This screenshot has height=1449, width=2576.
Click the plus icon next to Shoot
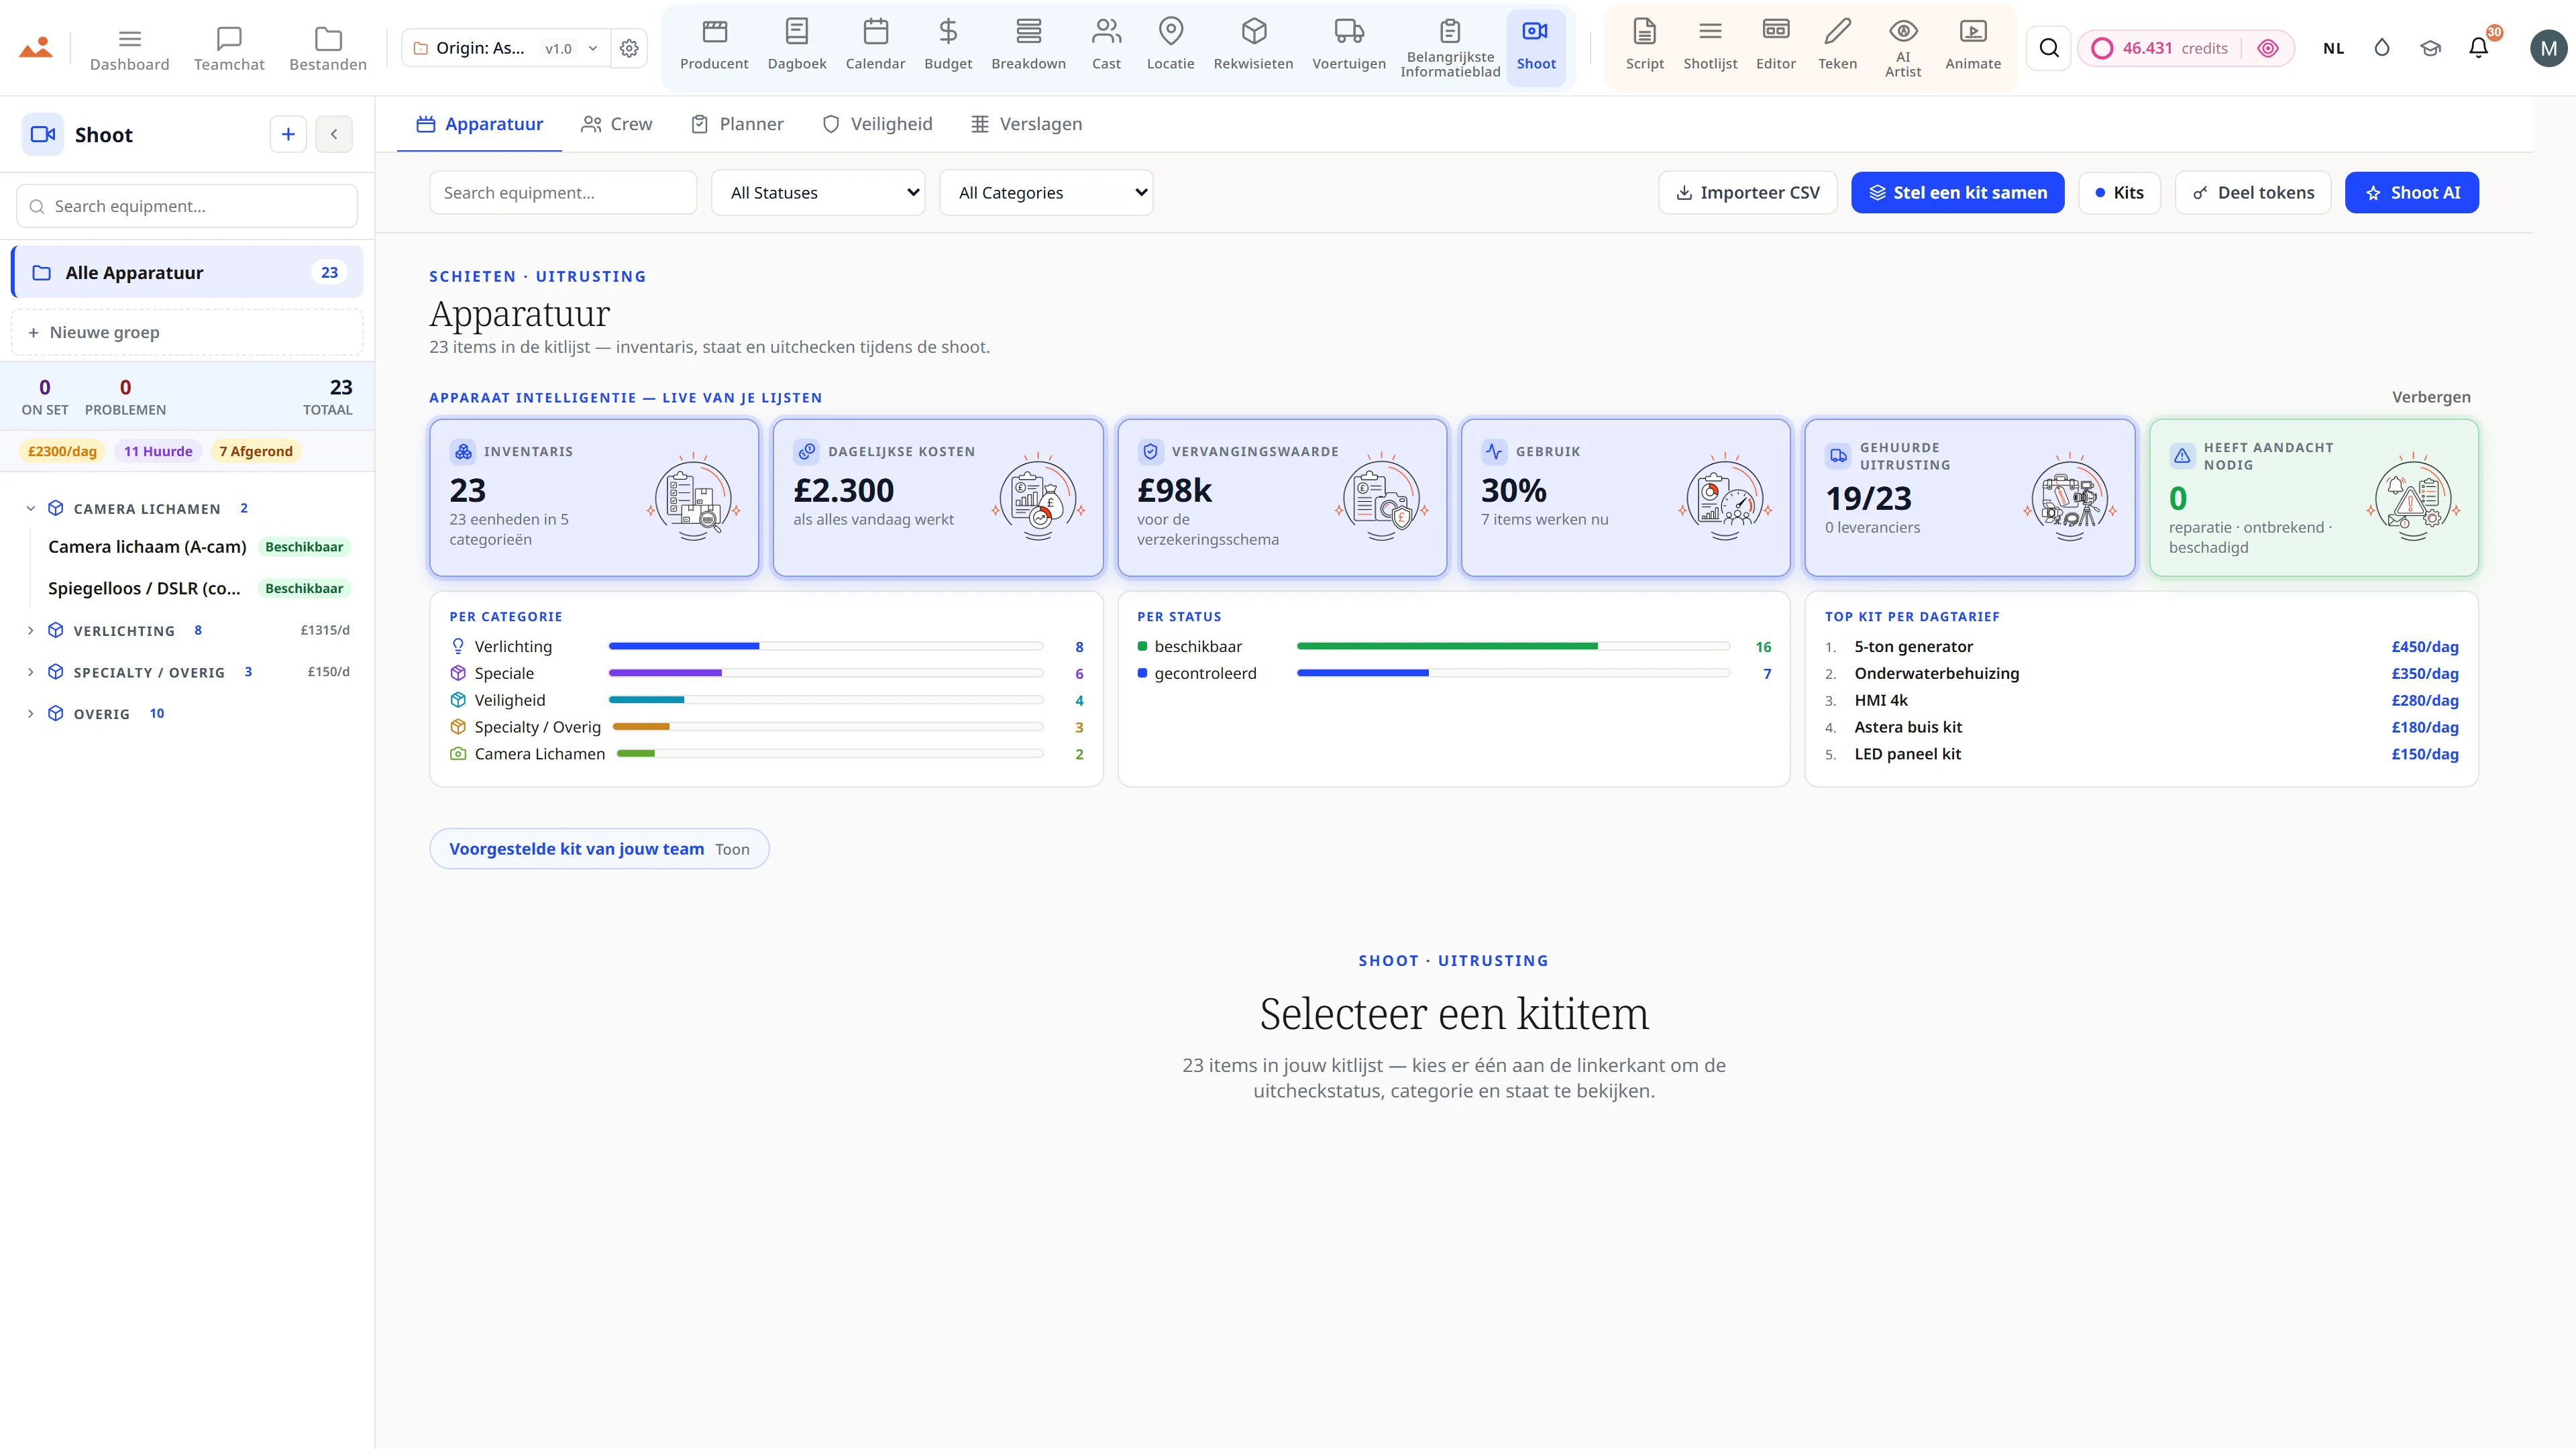(288, 134)
